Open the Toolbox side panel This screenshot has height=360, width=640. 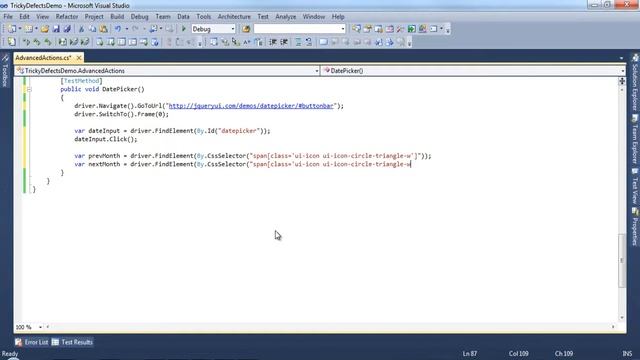point(5,71)
